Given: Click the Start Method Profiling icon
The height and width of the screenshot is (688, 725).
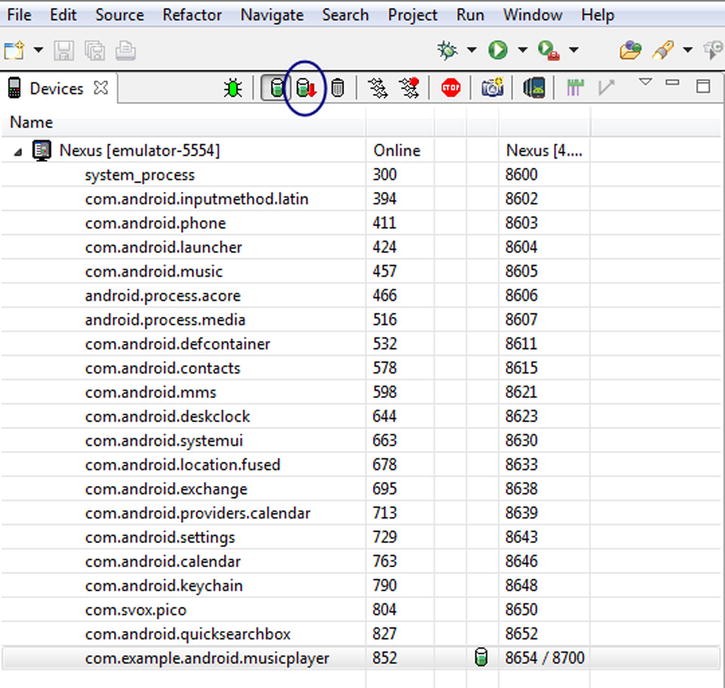Looking at the screenshot, I should [x=409, y=88].
